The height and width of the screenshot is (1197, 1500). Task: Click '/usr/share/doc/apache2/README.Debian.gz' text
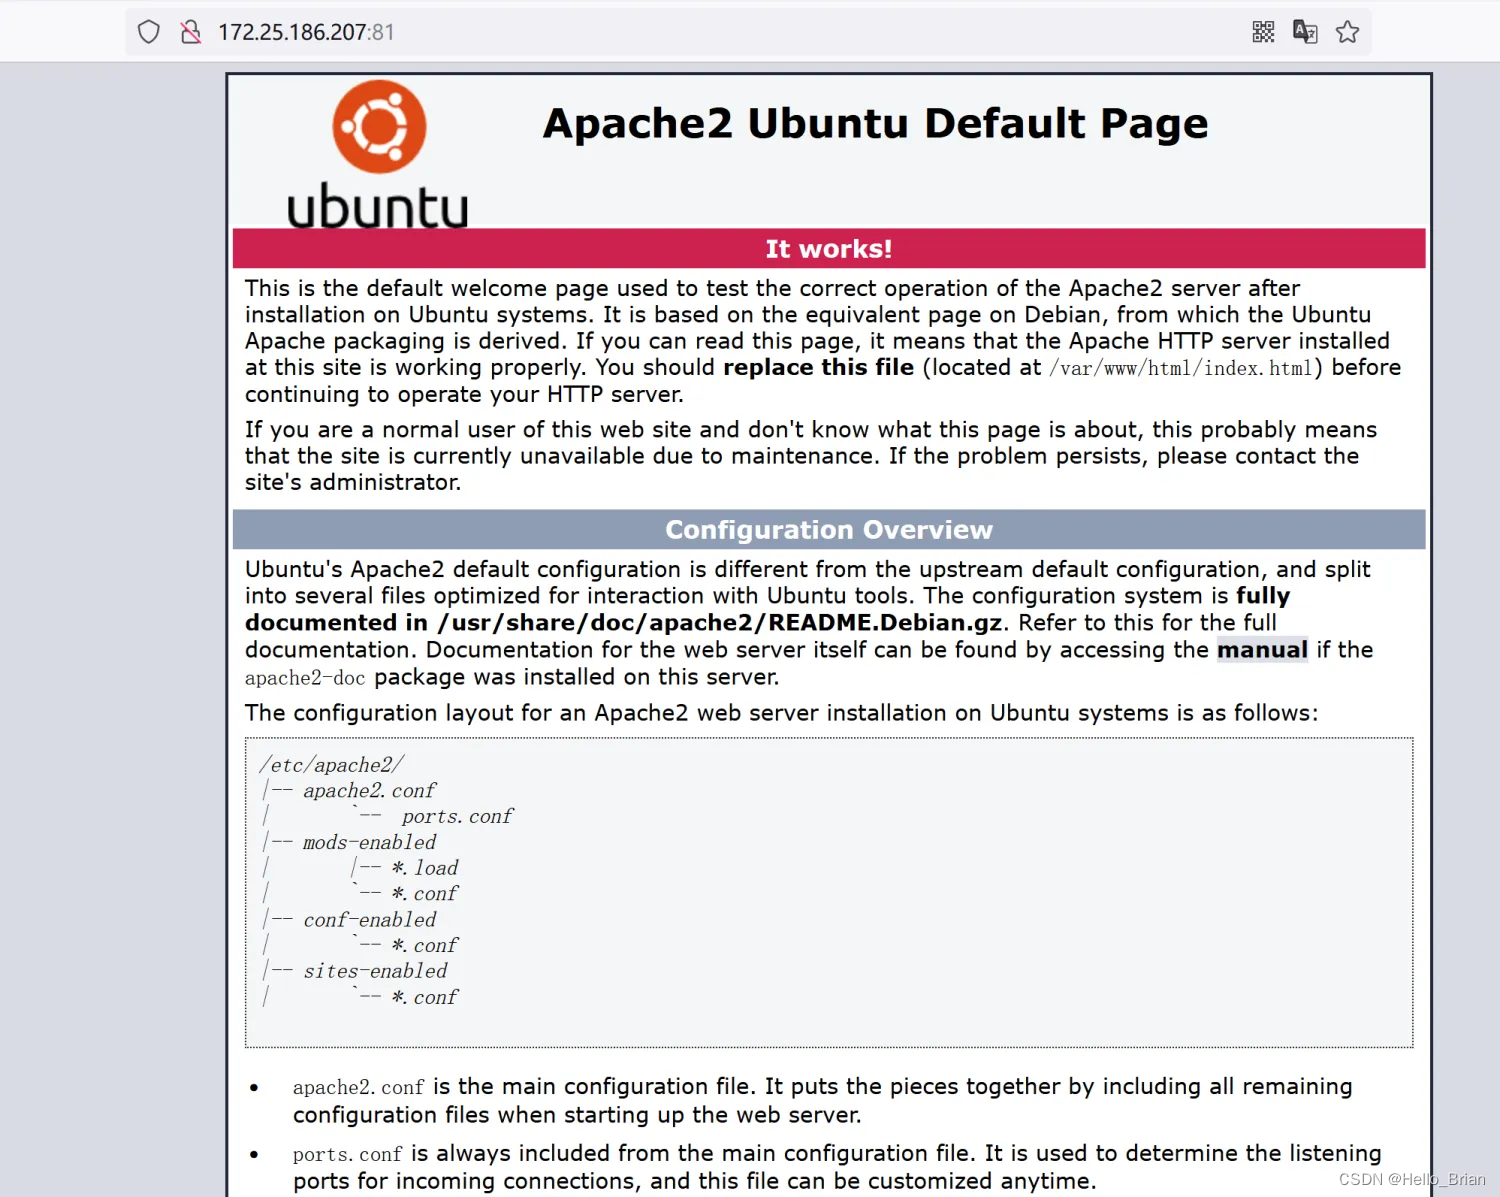coord(720,623)
